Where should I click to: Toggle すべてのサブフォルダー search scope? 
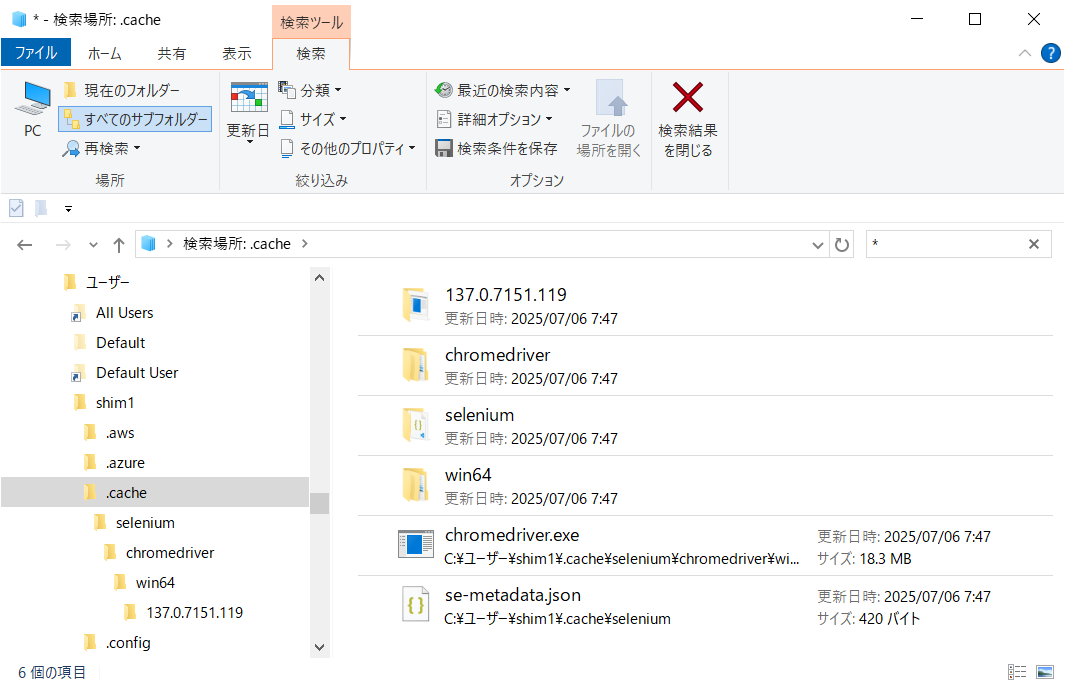[x=135, y=120]
